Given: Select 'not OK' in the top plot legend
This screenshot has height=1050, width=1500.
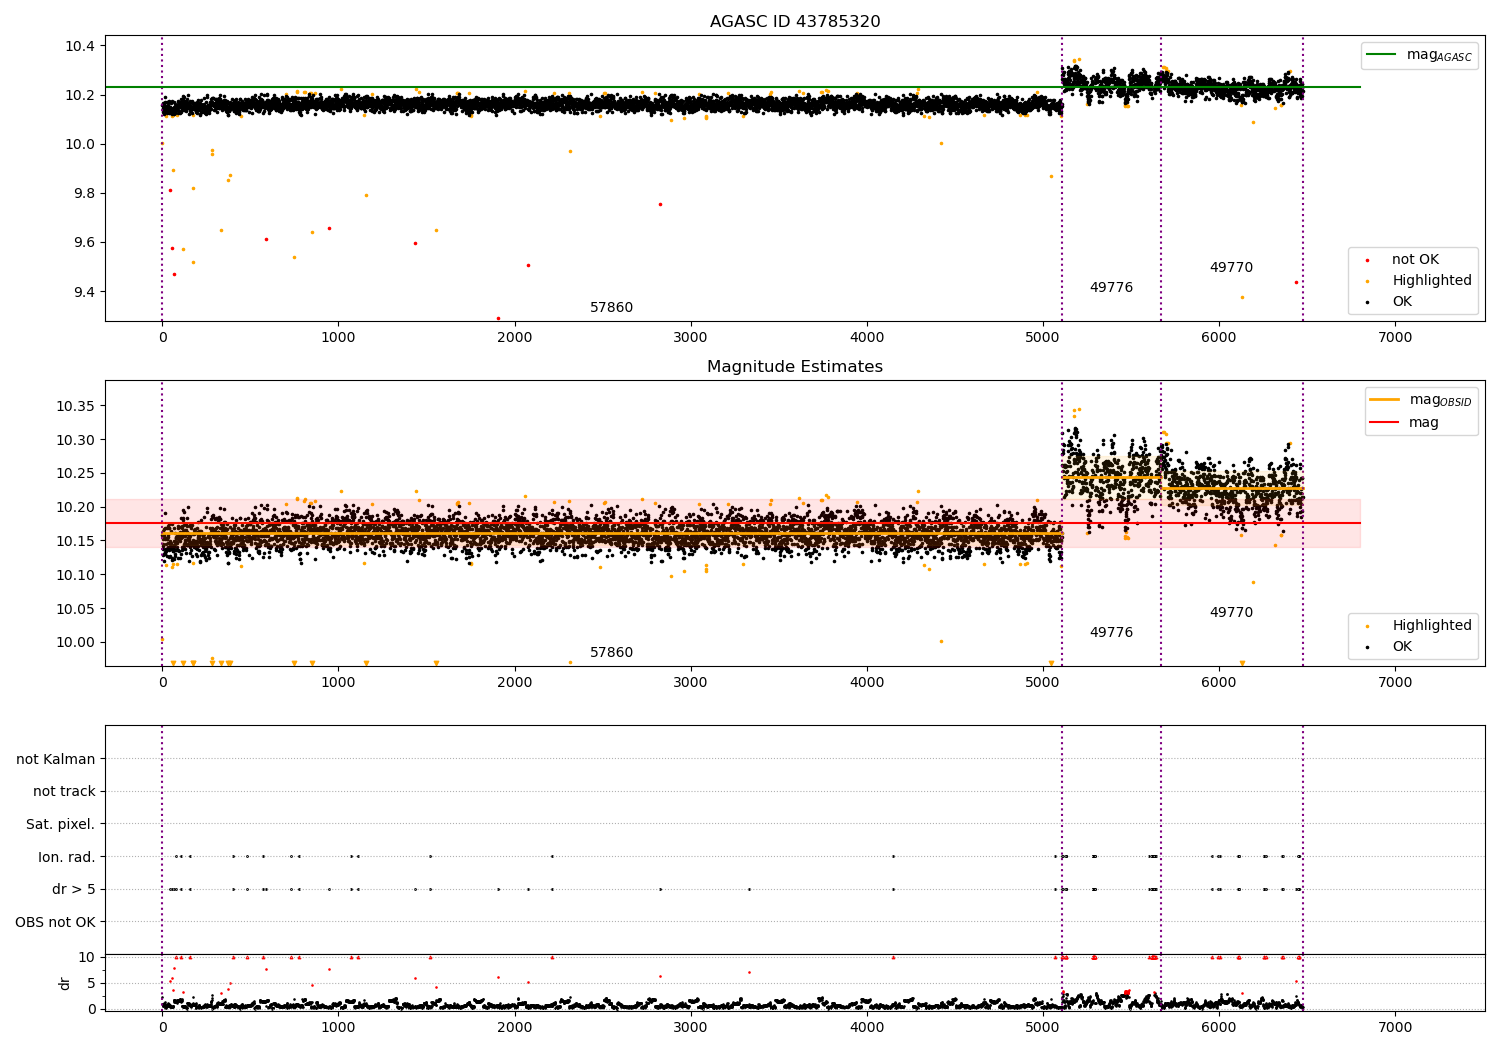Looking at the screenshot, I should (1415, 260).
